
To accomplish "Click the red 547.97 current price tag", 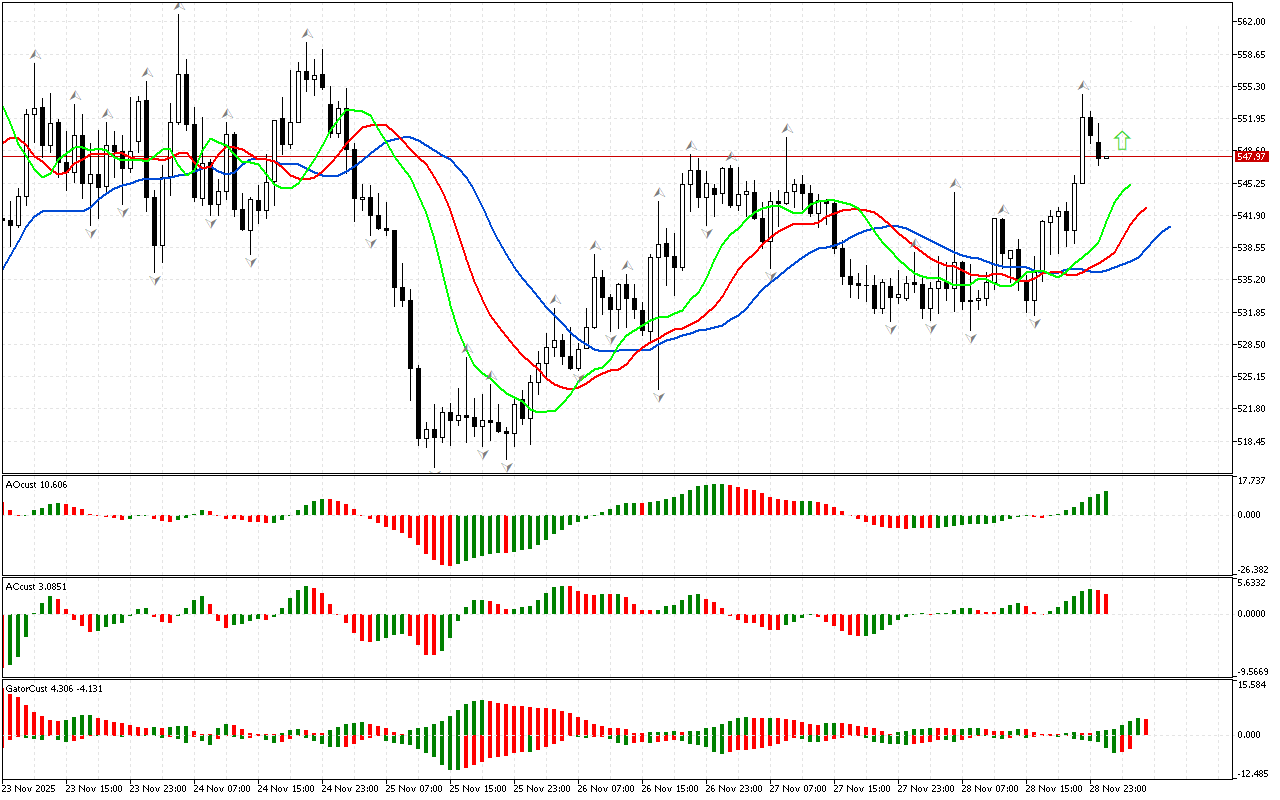I will tap(1252, 156).
